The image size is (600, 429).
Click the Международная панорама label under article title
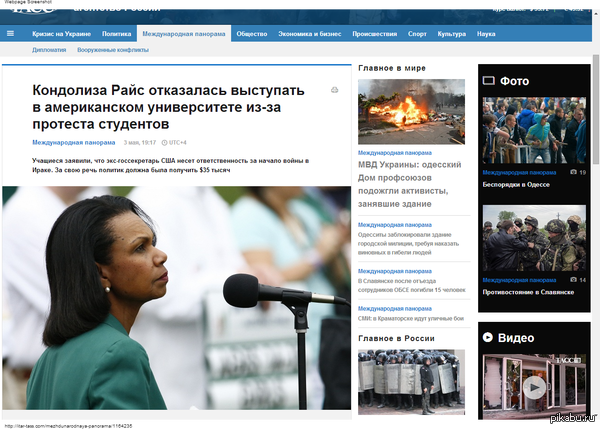point(73,142)
